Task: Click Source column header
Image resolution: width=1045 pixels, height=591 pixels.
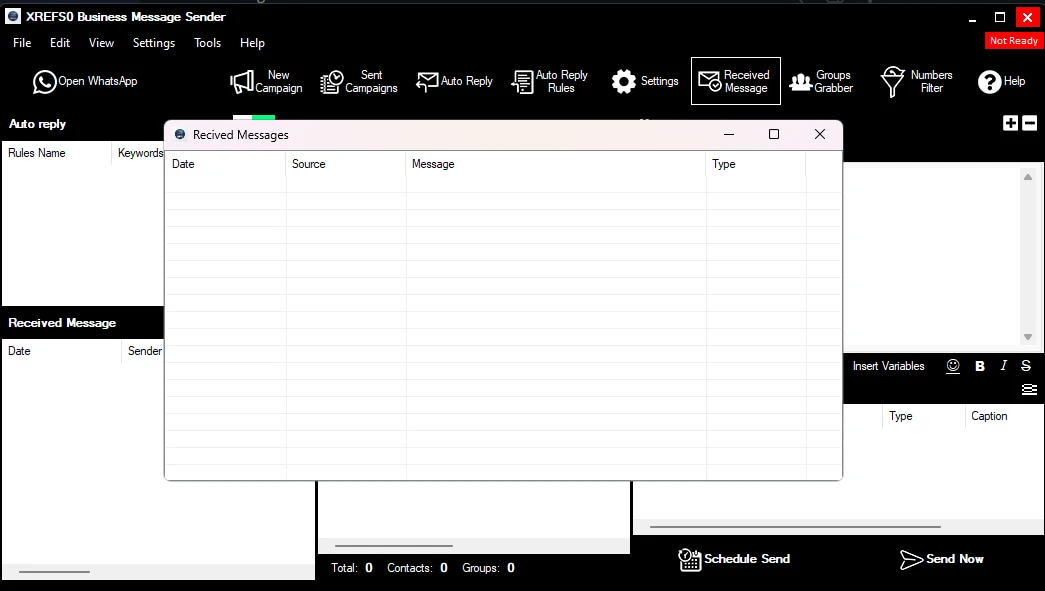Action: tap(345, 164)
